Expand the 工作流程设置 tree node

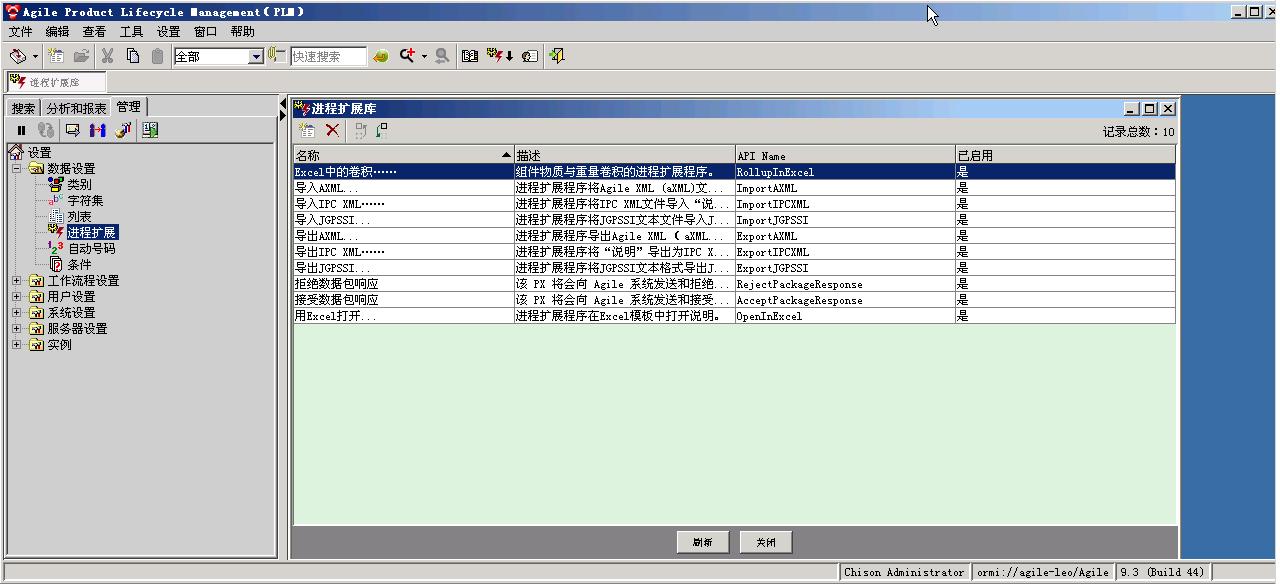point(16,281)
